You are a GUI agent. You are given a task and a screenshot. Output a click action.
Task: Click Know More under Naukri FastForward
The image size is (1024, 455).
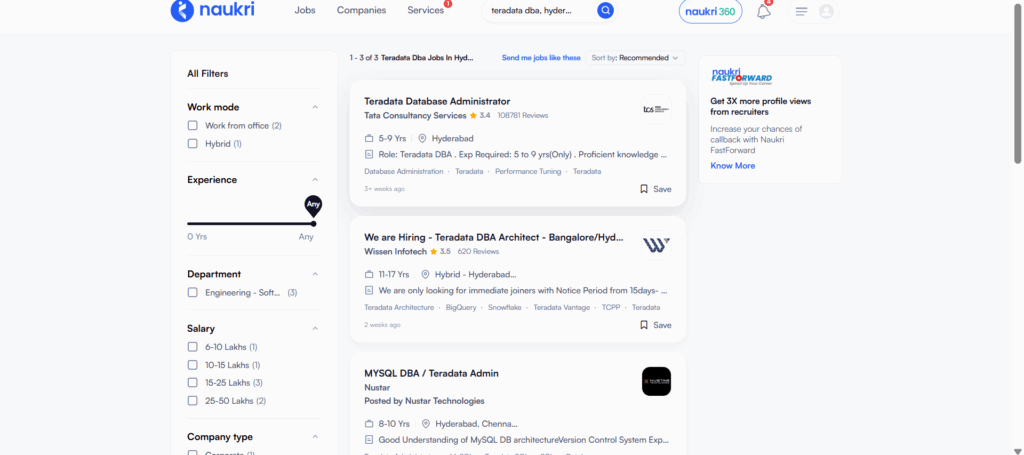click(x=732, y=166)
